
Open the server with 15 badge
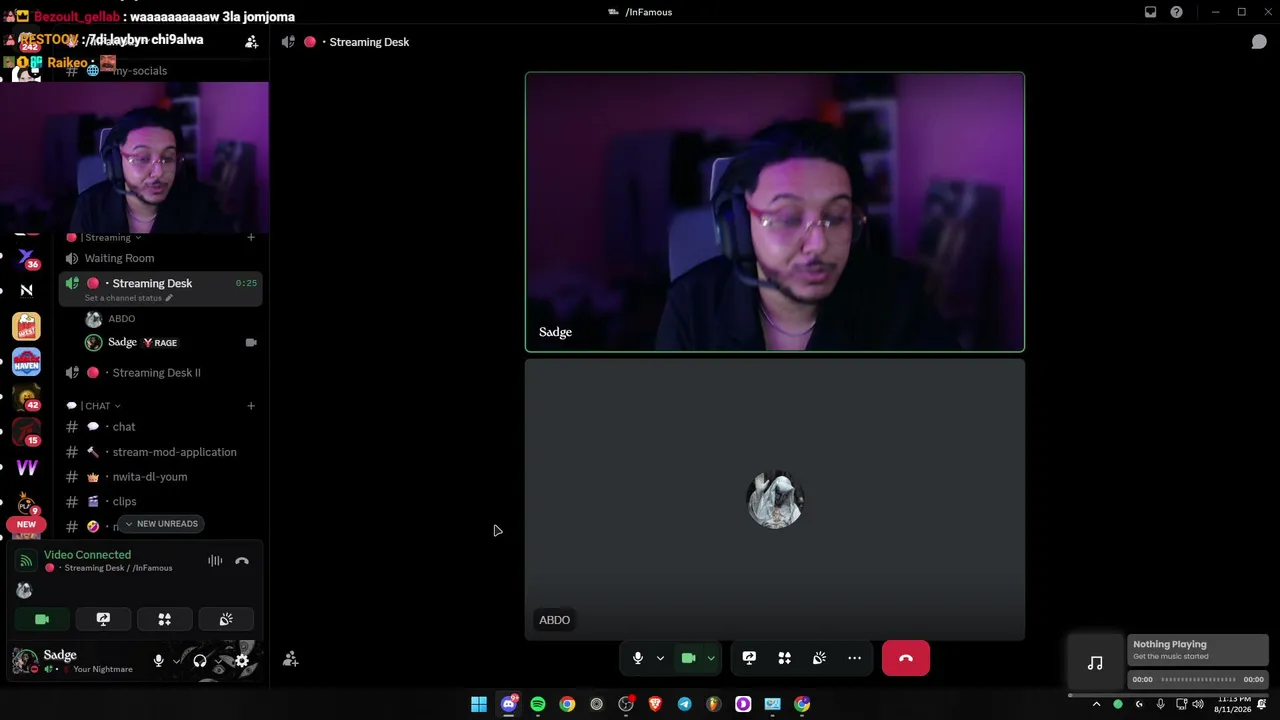pyautogui.click(x=27, y=433)
